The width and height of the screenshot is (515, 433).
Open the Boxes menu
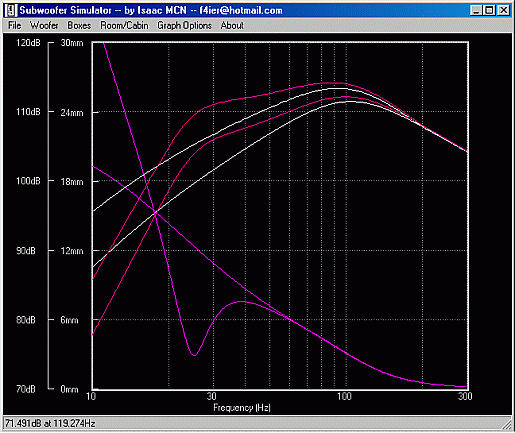79,25
